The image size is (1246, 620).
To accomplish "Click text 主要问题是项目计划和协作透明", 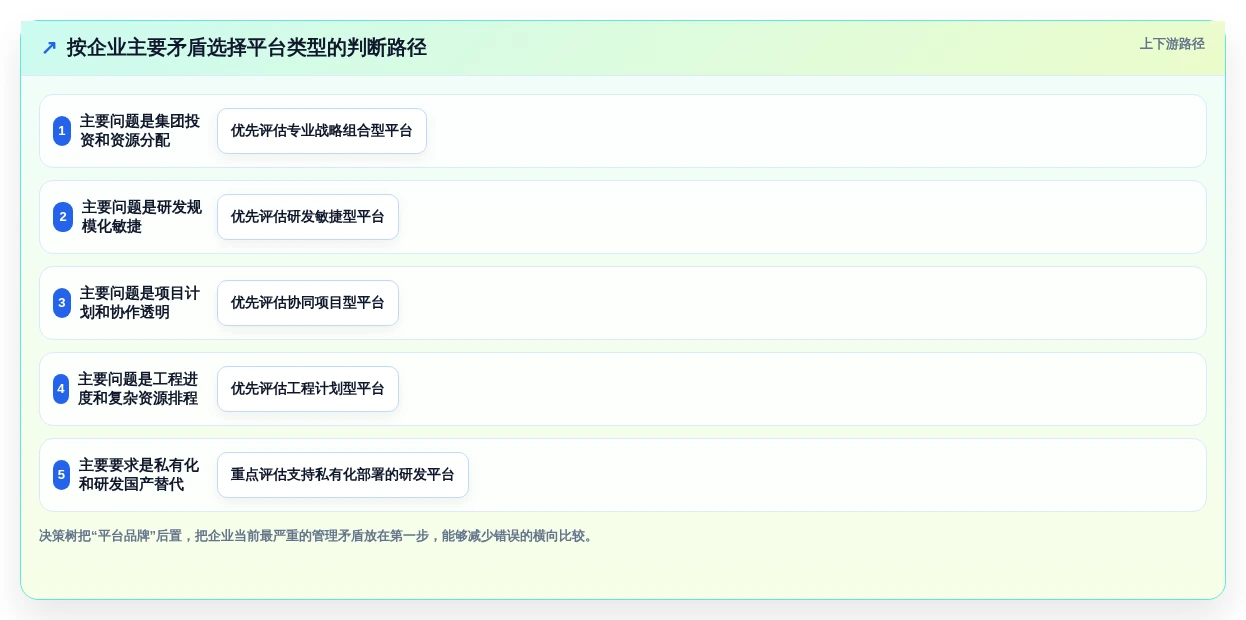I will [140, 303].
